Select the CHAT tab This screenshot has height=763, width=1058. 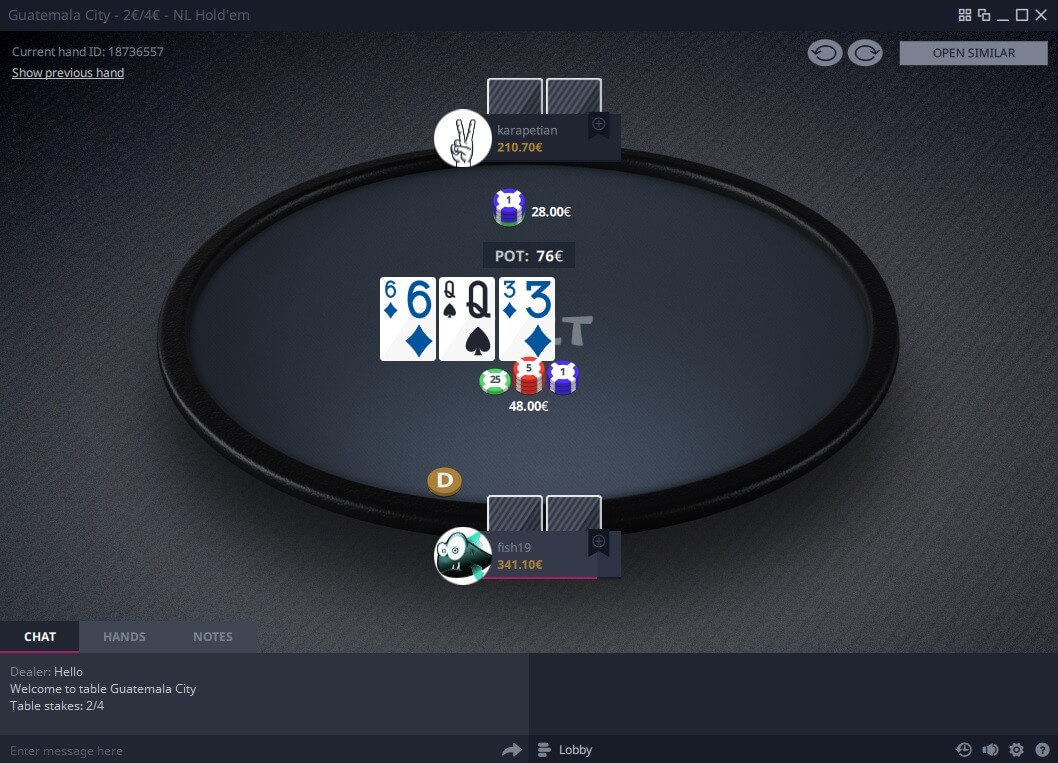(40, 637)
